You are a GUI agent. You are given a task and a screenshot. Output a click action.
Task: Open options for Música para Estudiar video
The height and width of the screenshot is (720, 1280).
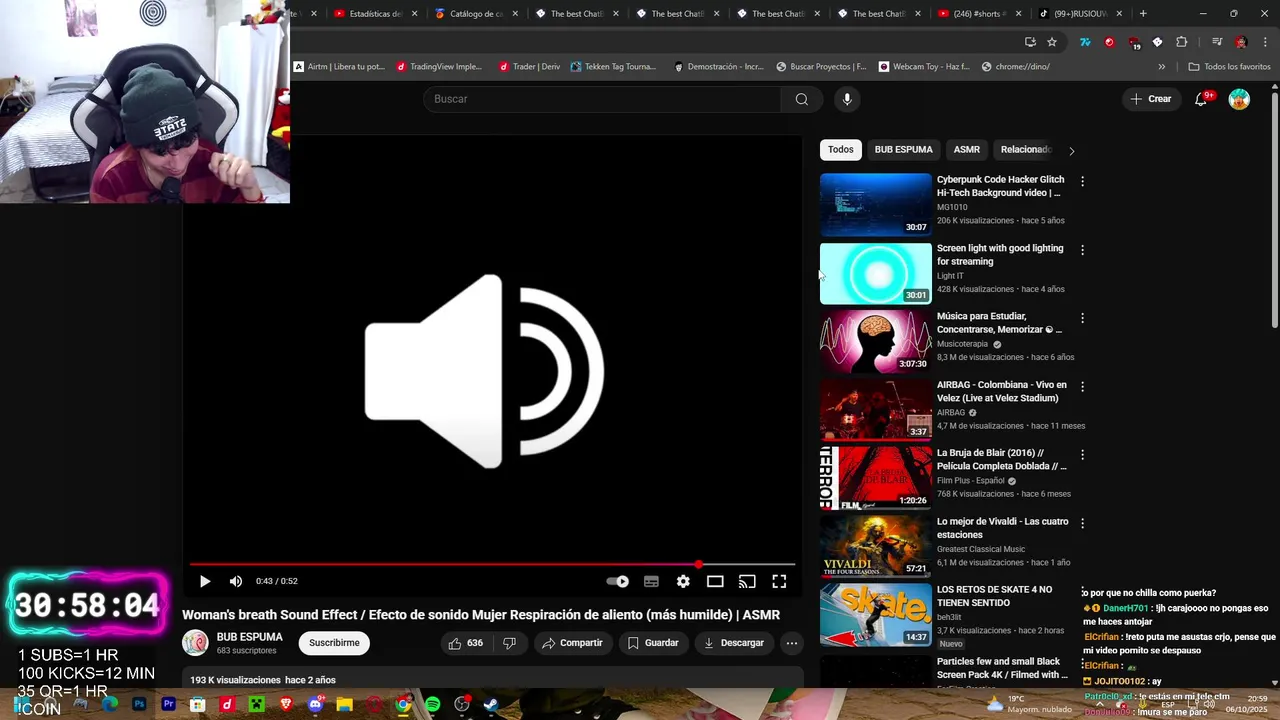tap(1082, 318)
